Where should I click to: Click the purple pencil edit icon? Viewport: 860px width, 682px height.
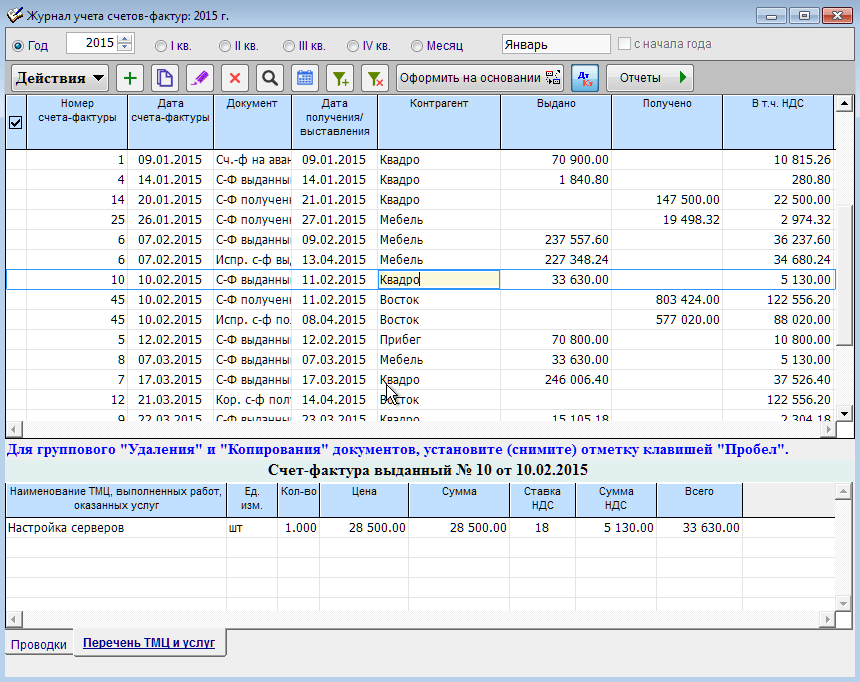coord(200,78)
